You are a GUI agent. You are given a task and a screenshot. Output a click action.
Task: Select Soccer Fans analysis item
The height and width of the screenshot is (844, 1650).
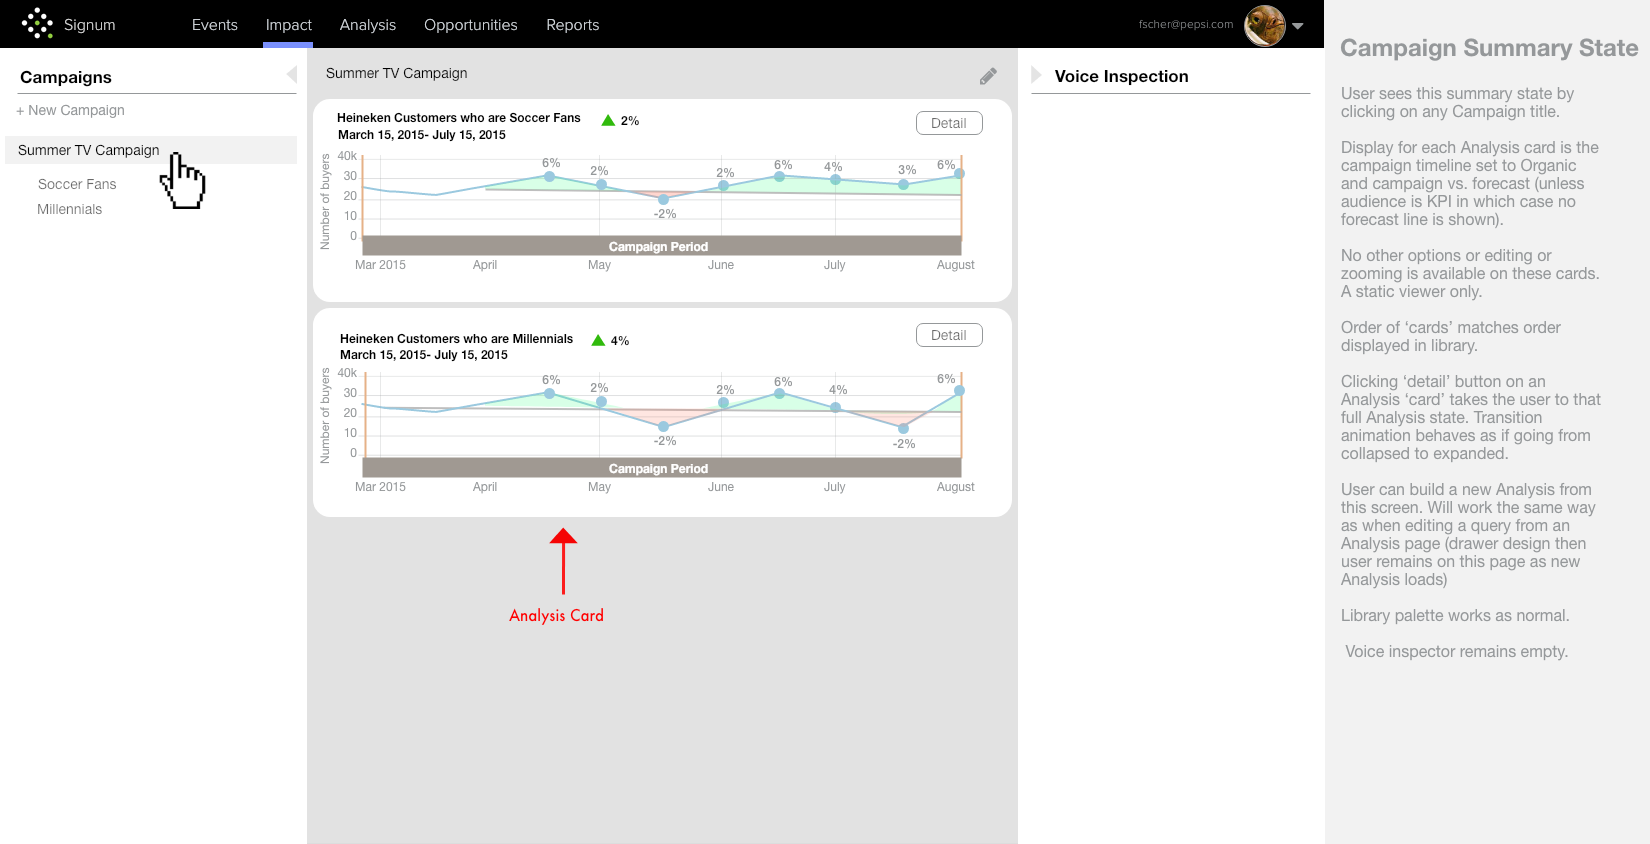(77, 184)
